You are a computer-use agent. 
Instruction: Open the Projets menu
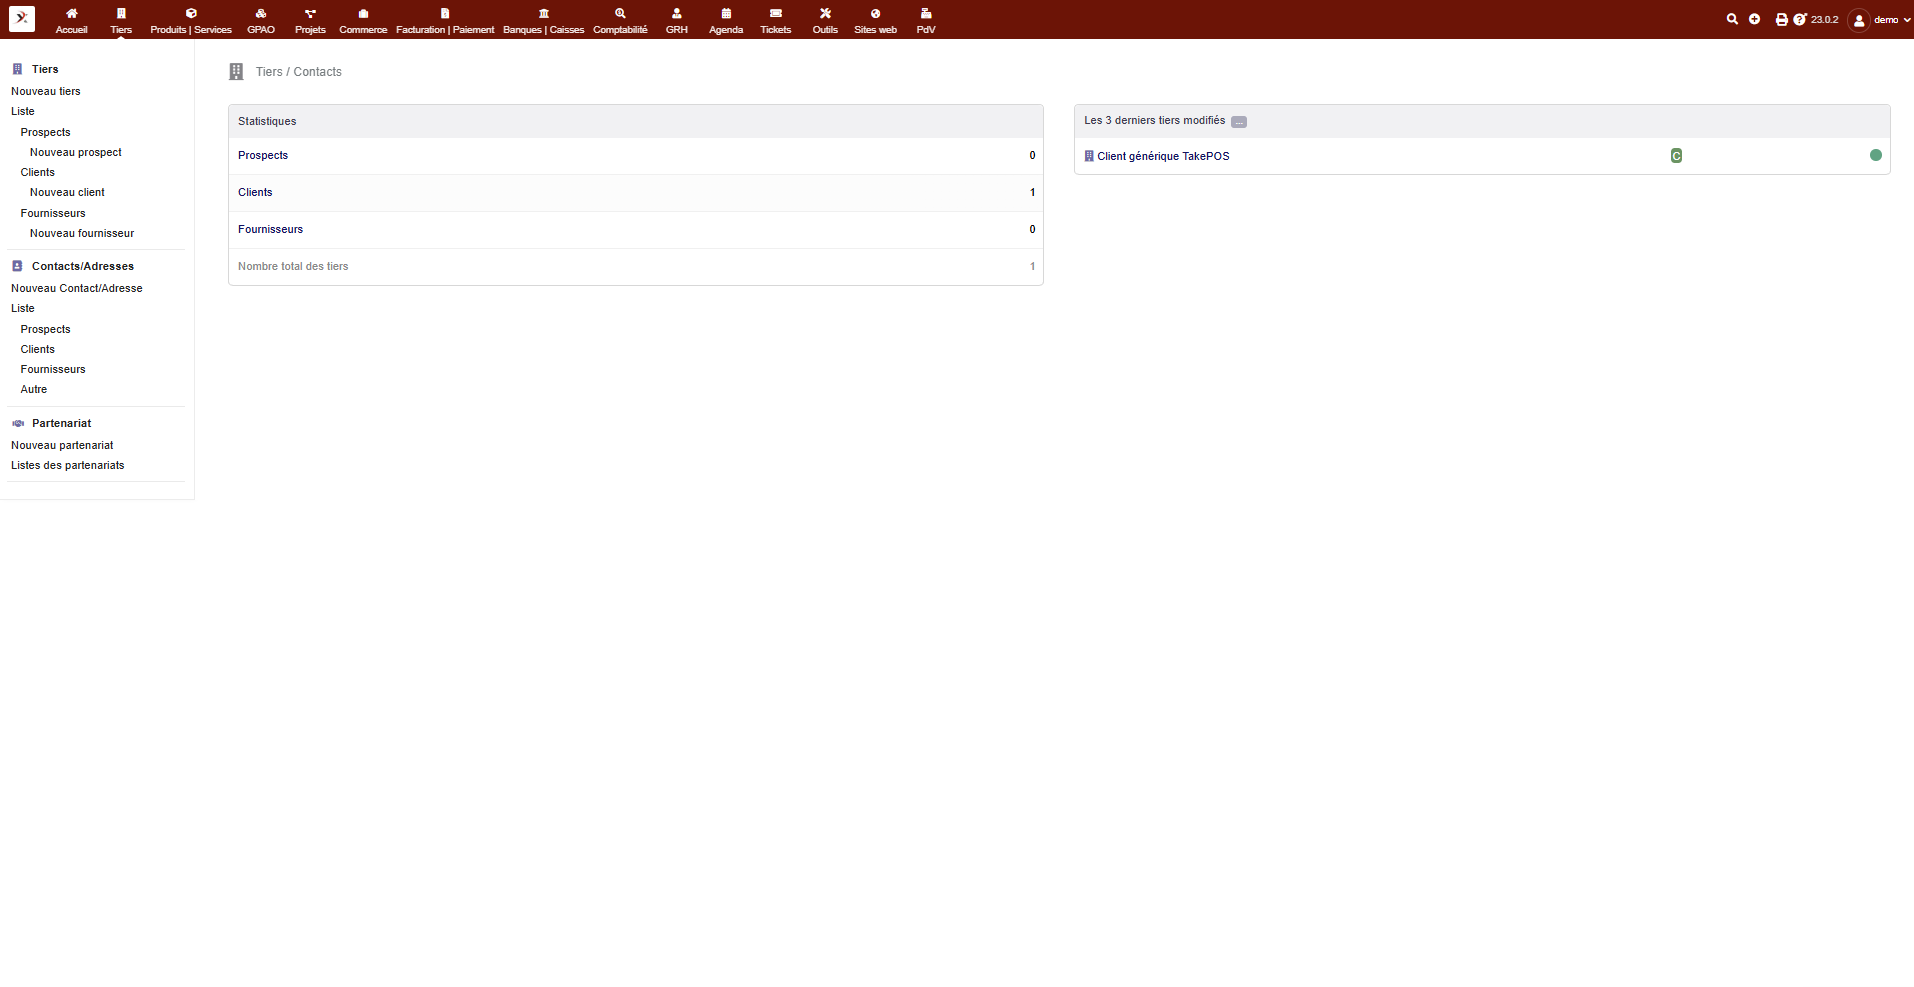tap(310, 20)
